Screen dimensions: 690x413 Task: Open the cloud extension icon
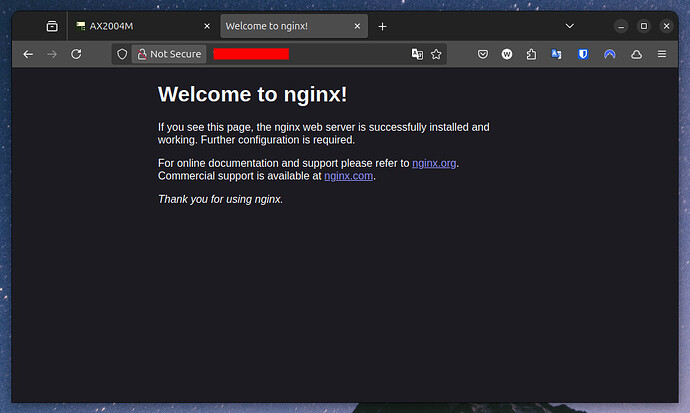tap(636, 54)
